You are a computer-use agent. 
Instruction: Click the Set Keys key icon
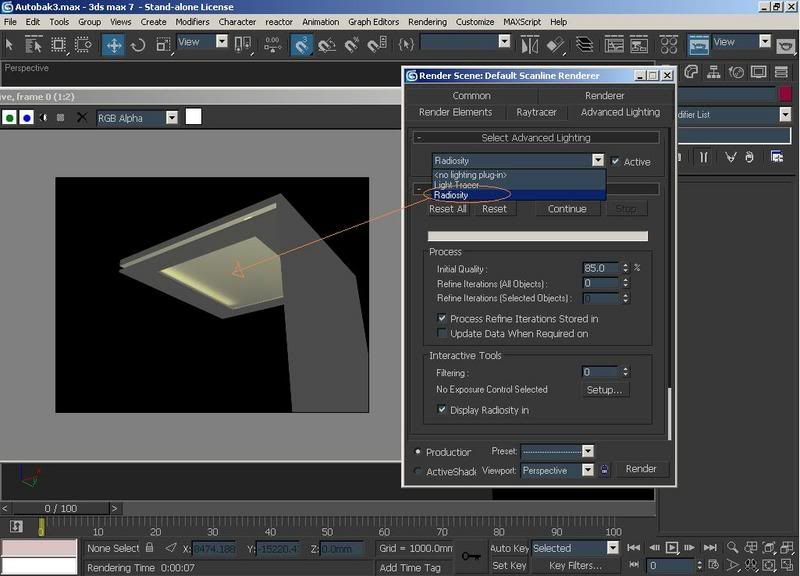coord(471,556)
